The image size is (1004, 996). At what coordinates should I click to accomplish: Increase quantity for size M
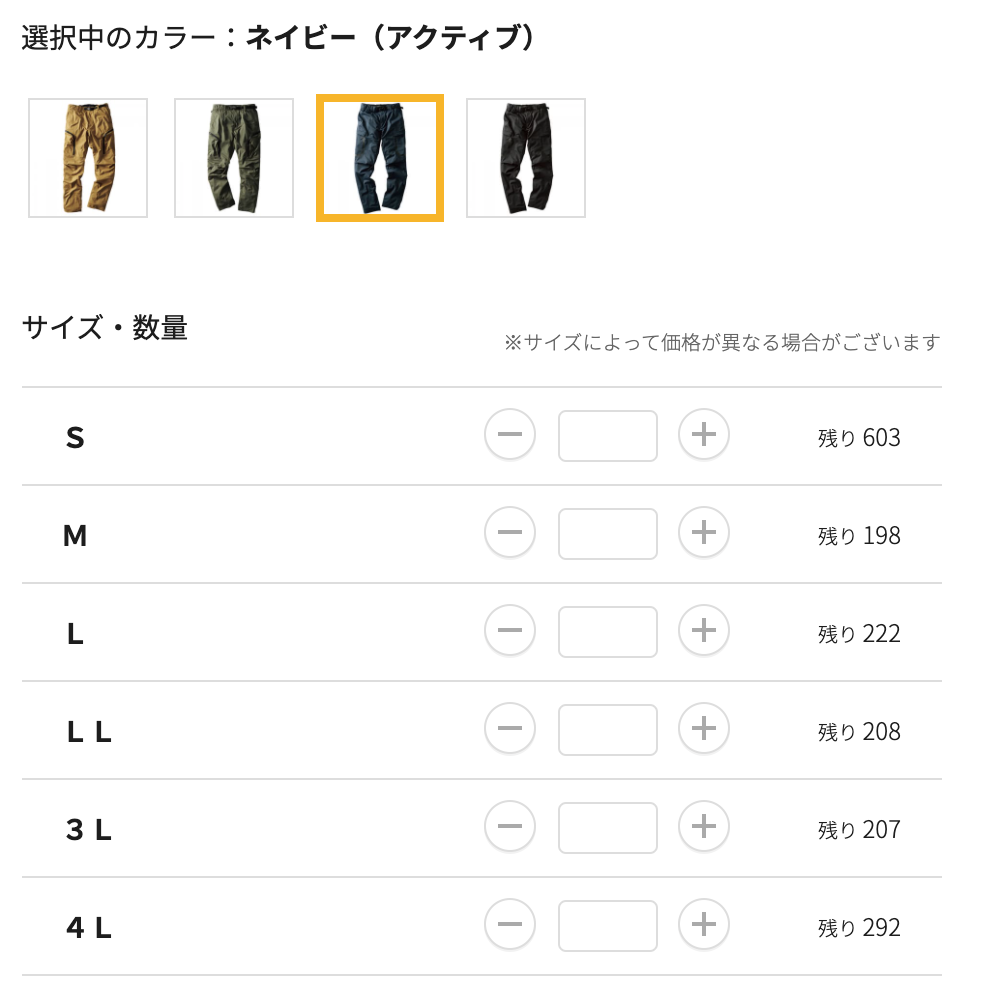(x=703, y=533)
